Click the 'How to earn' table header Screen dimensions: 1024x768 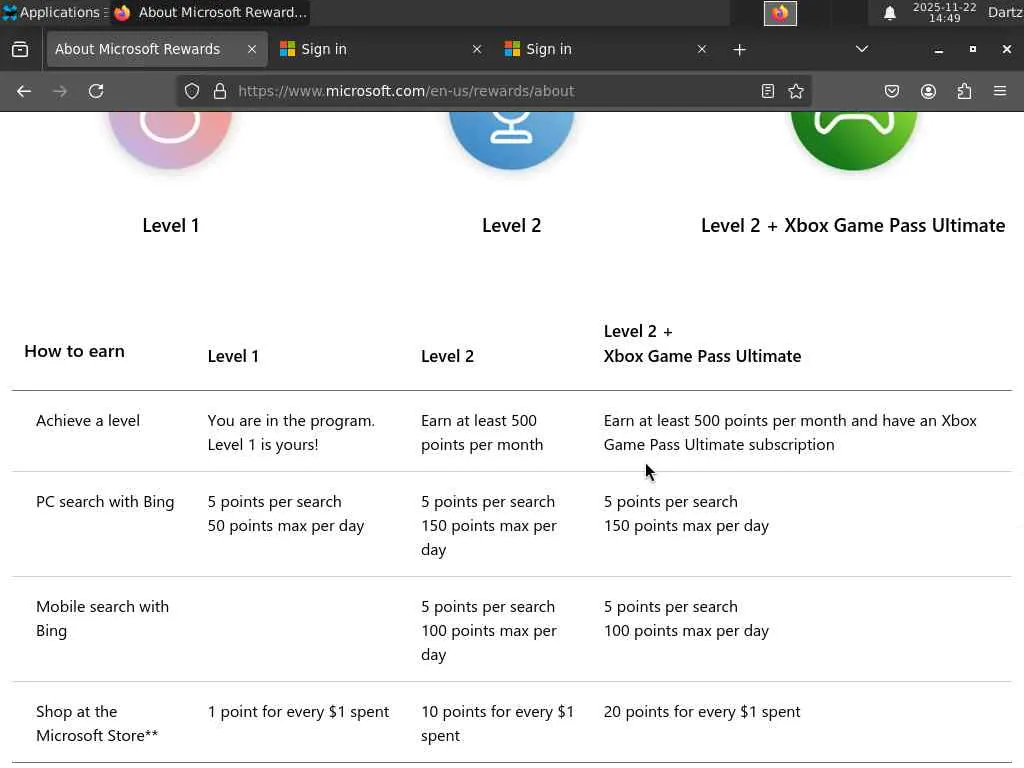tap(74, 351)
